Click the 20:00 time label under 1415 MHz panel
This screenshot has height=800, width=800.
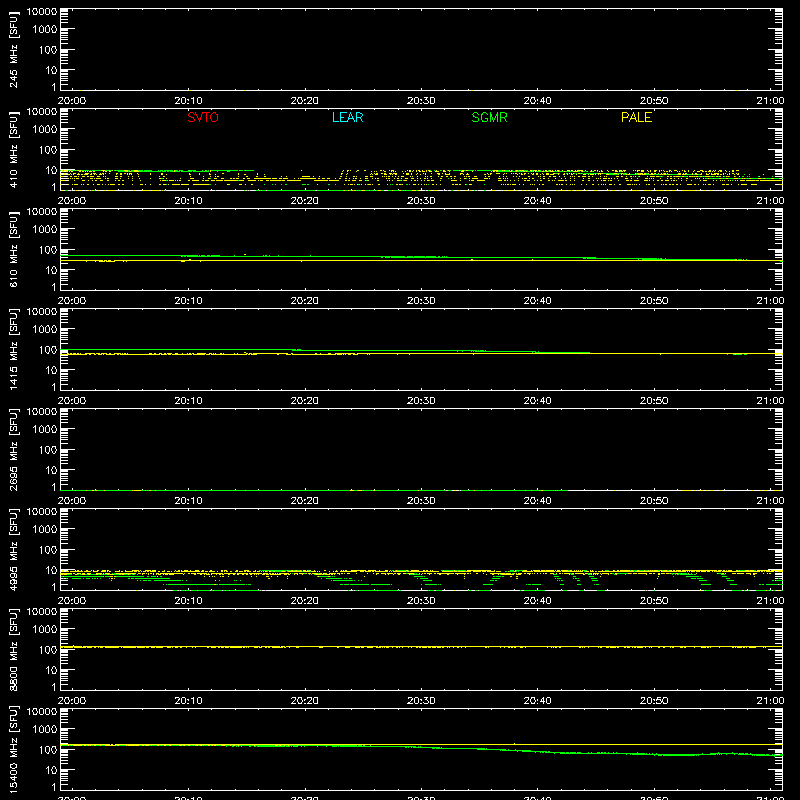(x=72, y=401)
